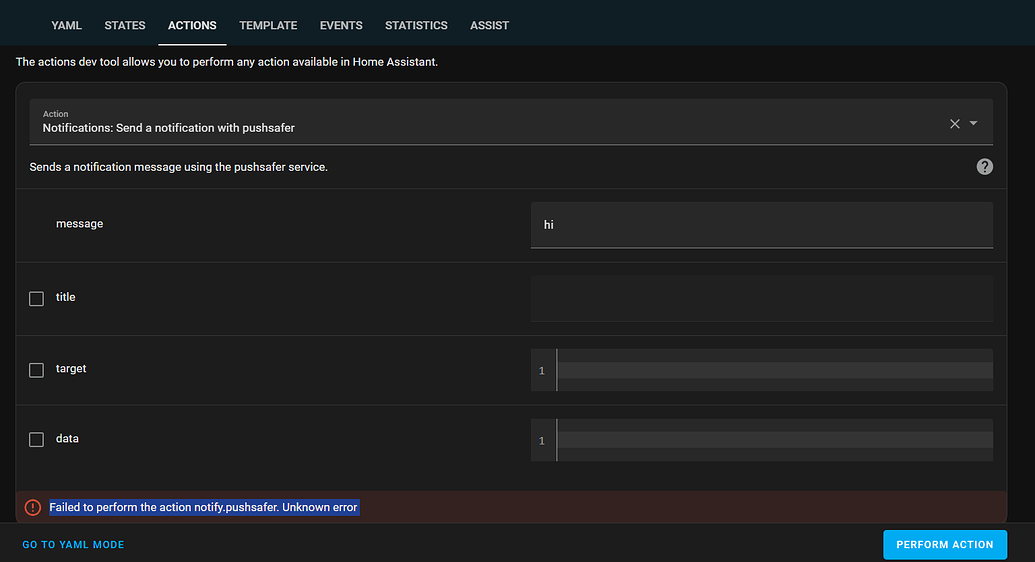Expand the Action dropdown arrow
Viewport: 1035px width, 562px height.
tap(974, 124)
